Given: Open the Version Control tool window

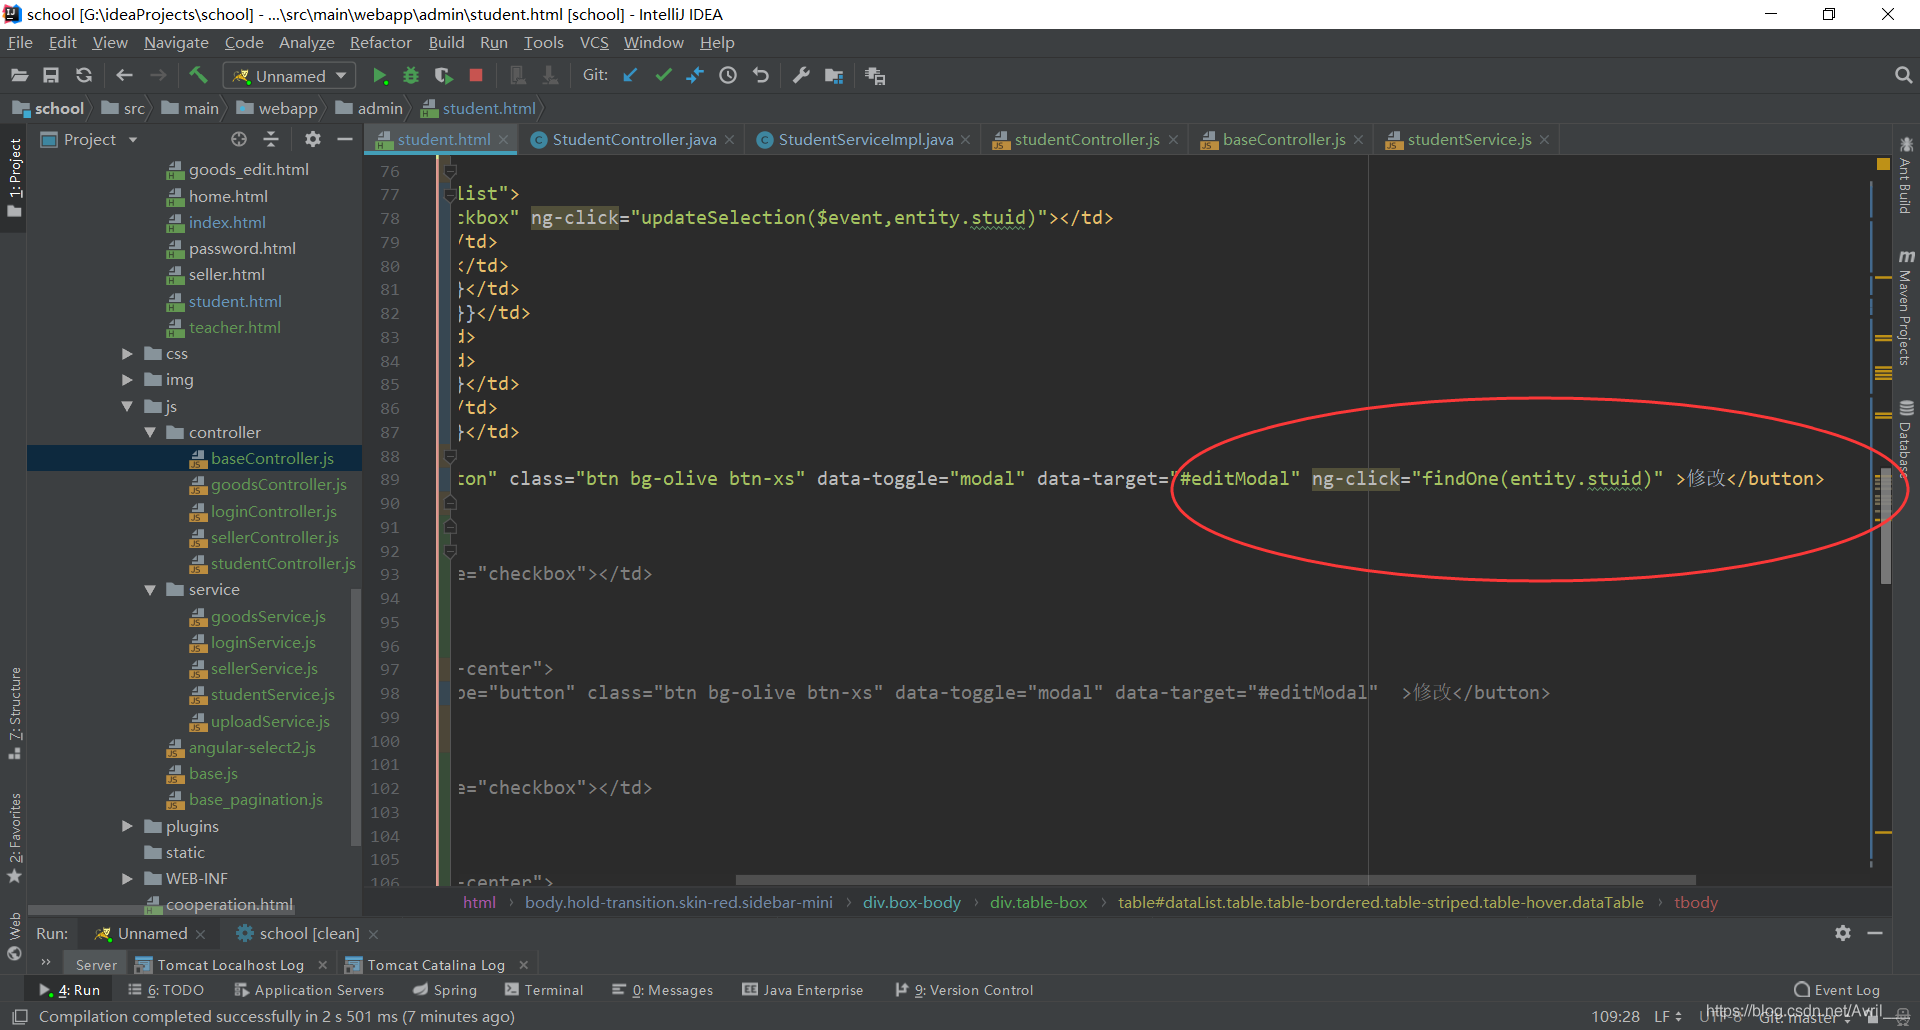Looking at the screenshot, I should [x=964, y=990].
